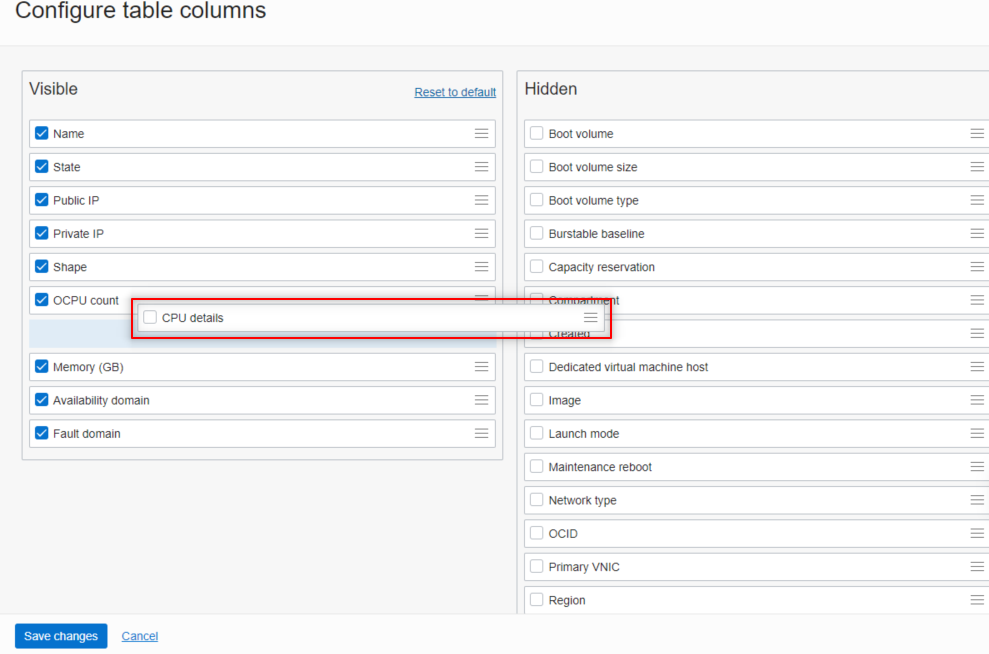Viewport: 989px width, 654px height.
Task: Uncheck Memory (GB) column
Action: coord(41,367)
